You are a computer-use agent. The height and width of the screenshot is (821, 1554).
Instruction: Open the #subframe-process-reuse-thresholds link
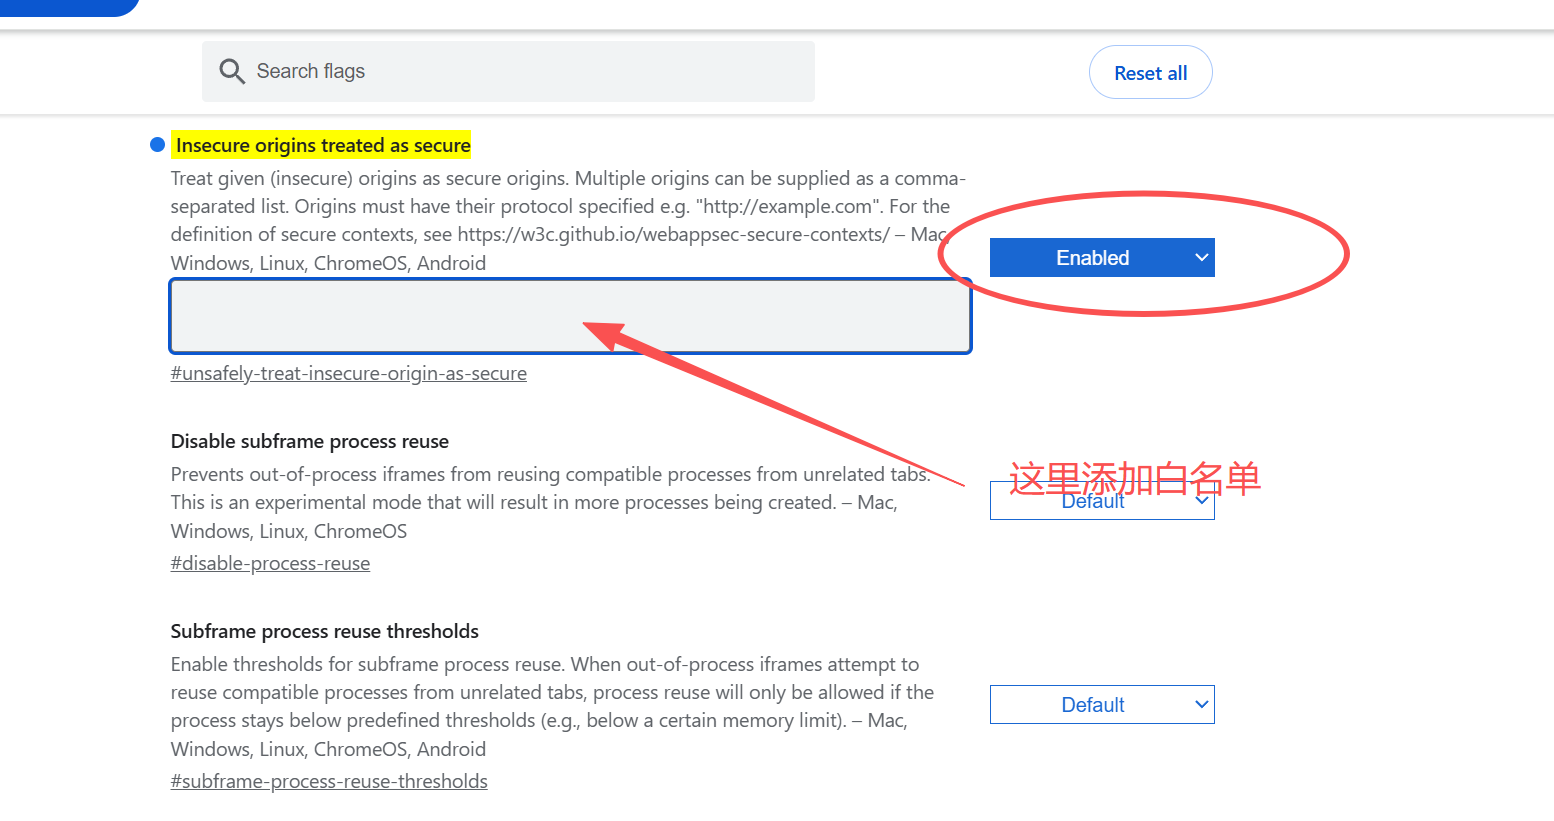coord(329,781)
